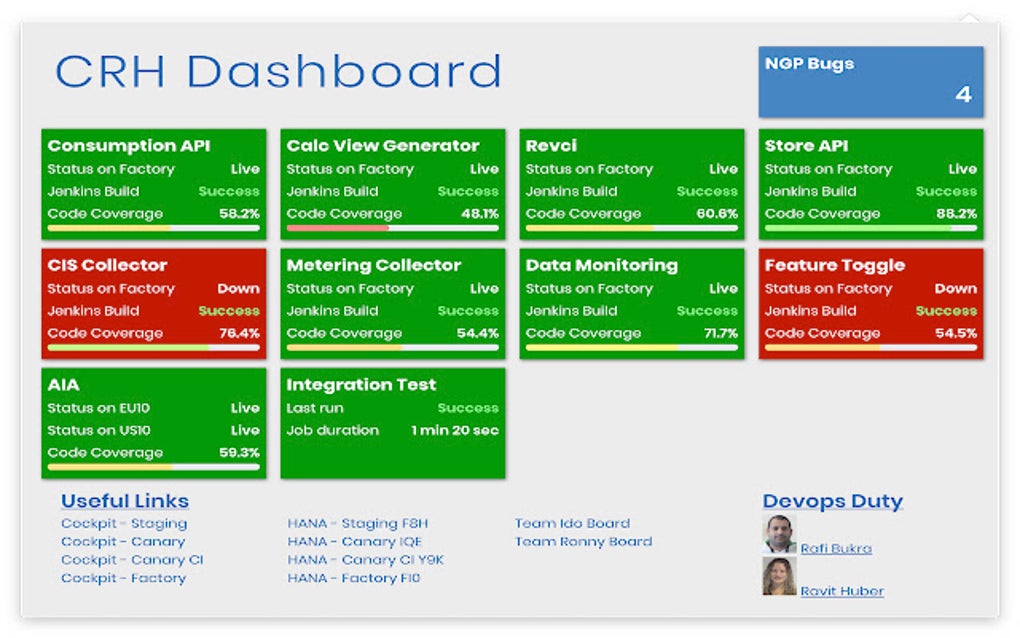Open the HANA - Factory FI0 link
The width and height of the screenshot is (1020, 638).
pos(354,578)
